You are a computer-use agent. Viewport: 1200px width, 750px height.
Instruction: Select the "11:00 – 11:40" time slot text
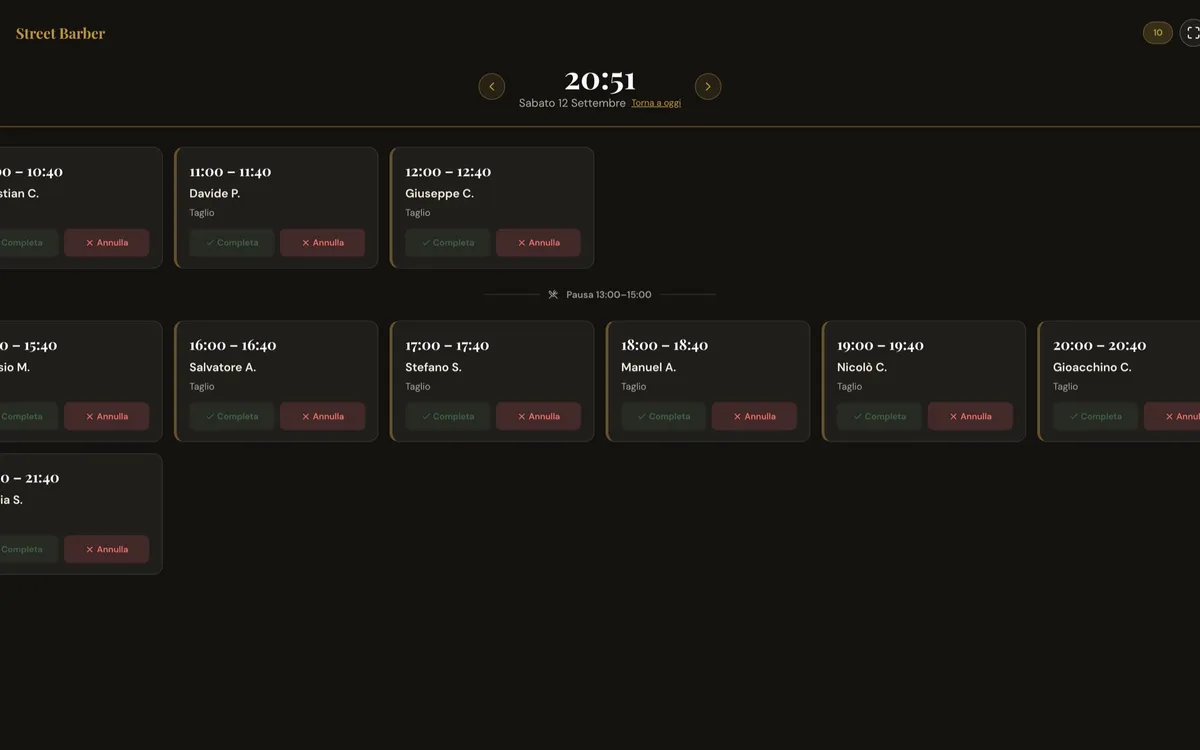point(230,172)
